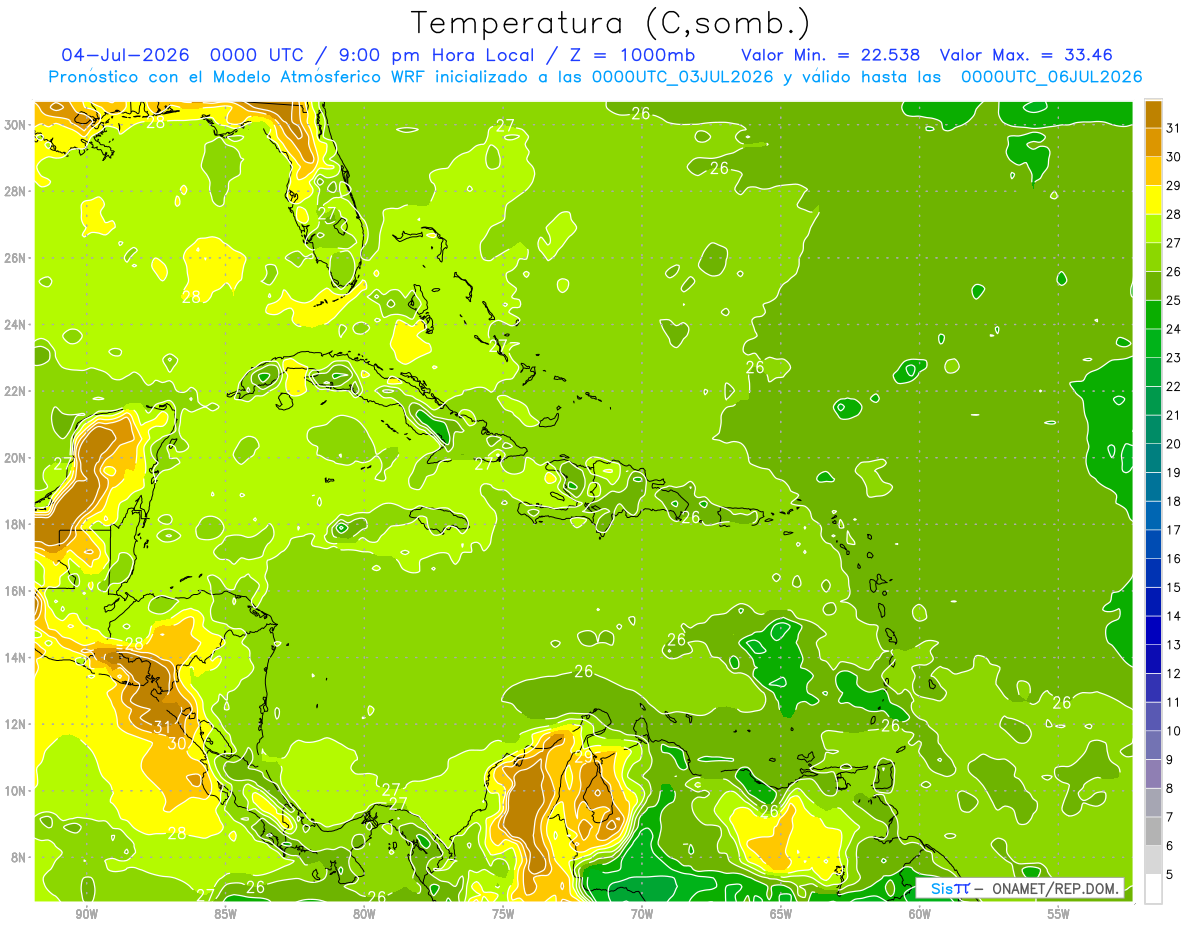
Task: Click the '85W' longitude axis label
Action: click(225, 915)
